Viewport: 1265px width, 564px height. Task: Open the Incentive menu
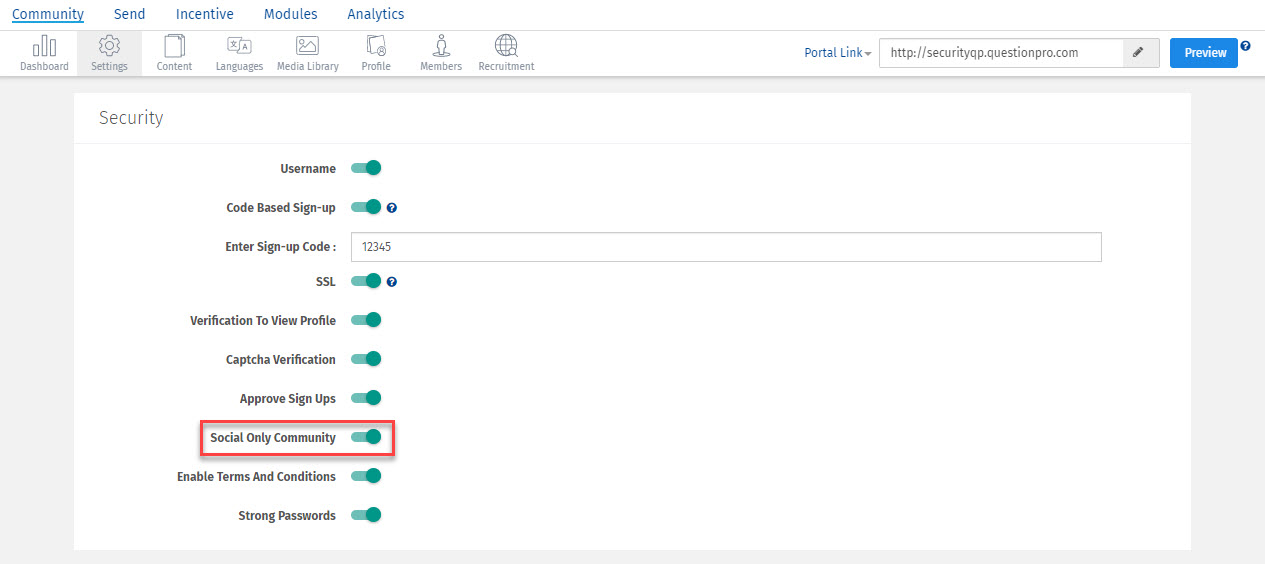click(204, 14)
